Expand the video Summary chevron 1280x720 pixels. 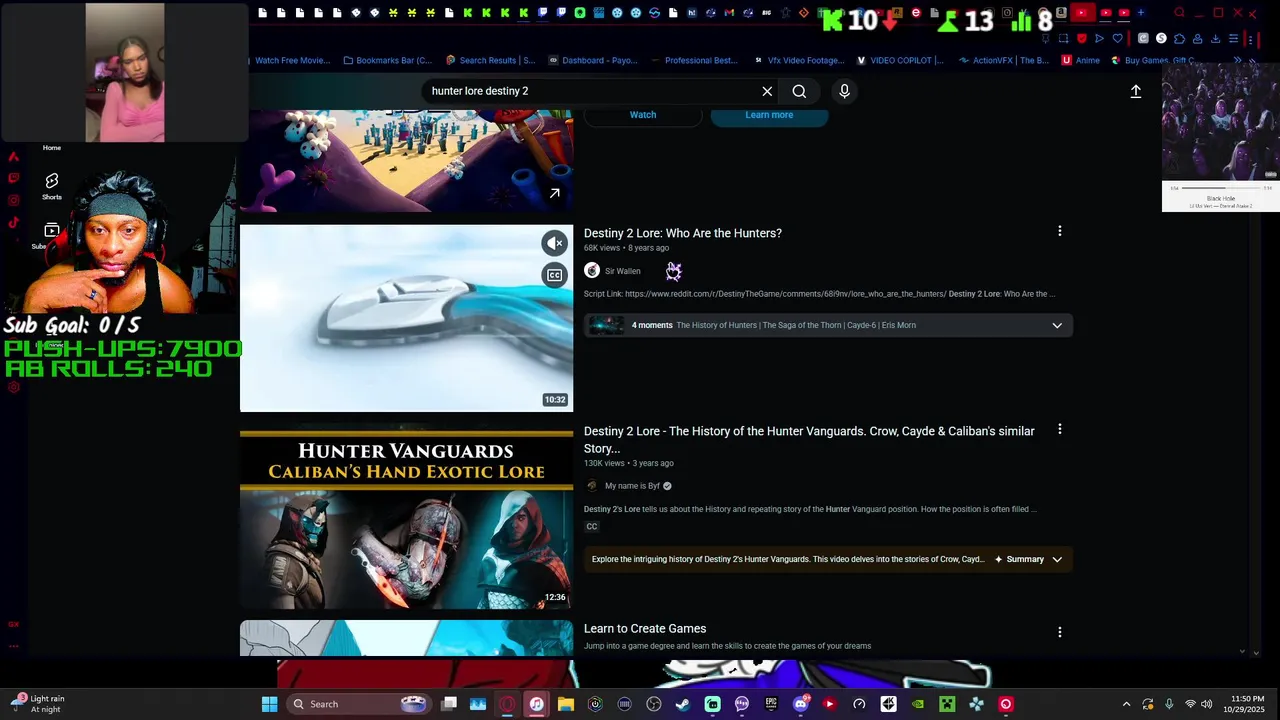pos(1057,559)
